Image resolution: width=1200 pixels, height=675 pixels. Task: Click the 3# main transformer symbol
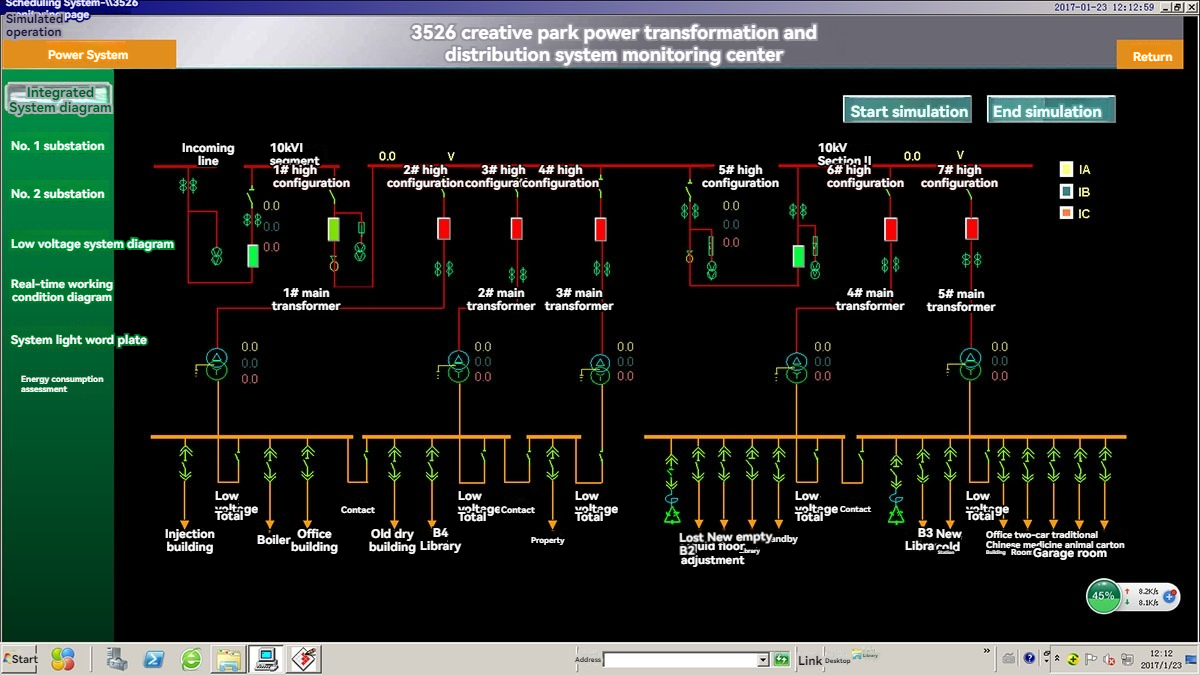pos(600,366)
